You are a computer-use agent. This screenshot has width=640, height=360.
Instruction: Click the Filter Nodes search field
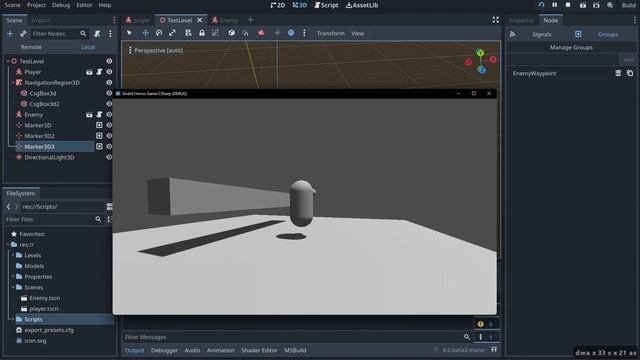tap(59, 34)
